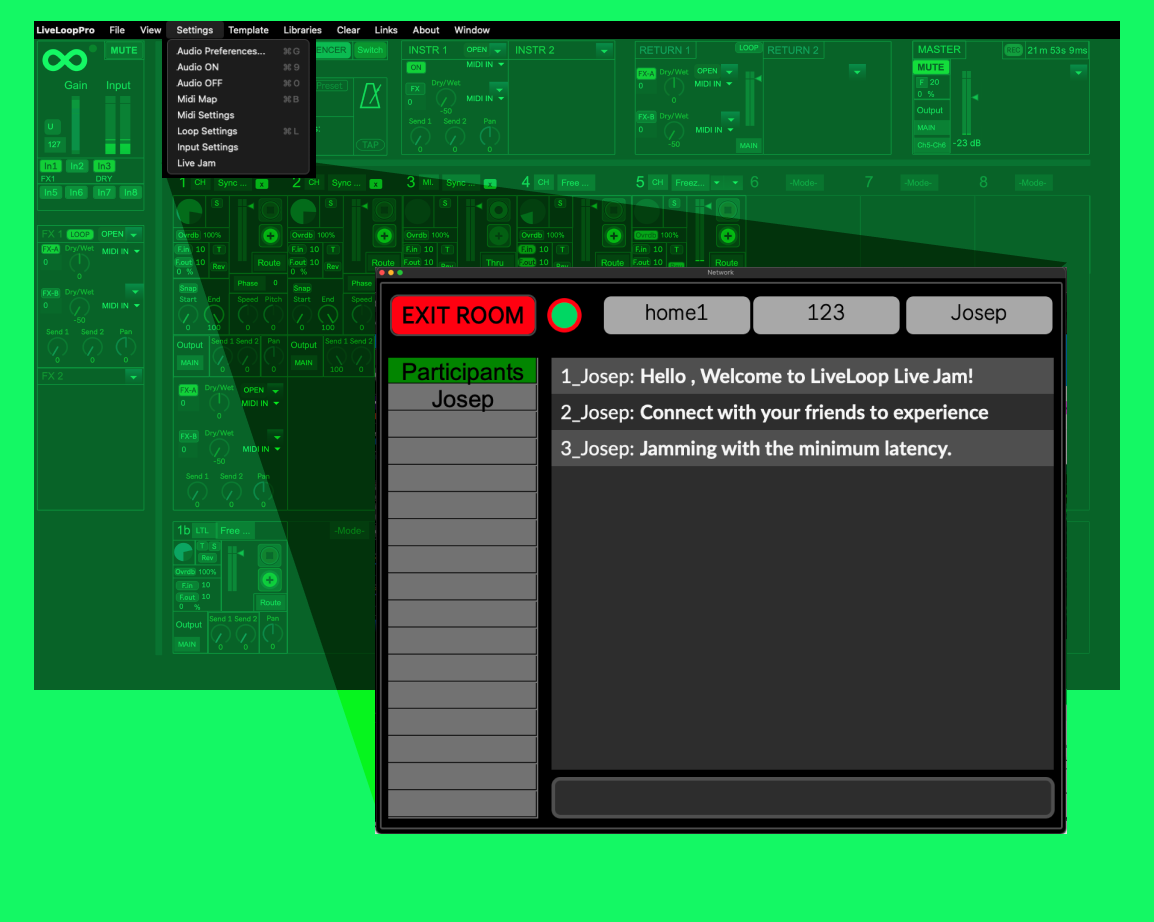Open the FX 1 OPEN dropdown arrow
1154x922 pixels.
pyautogui.click(x=133, y=235)
